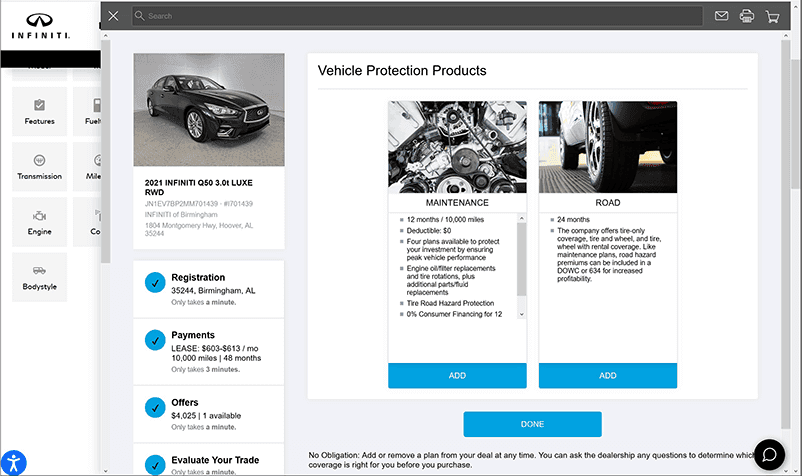
Task: Click the INFINITI logo
Action: (40, 26)
